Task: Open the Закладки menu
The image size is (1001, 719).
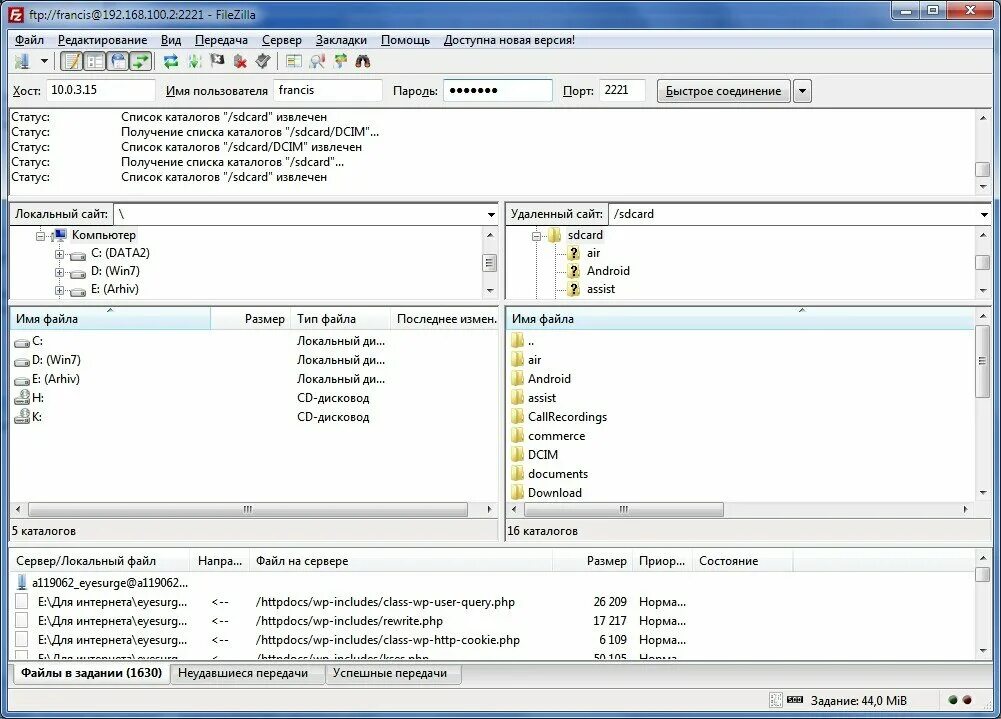Action: coord(341,40)
